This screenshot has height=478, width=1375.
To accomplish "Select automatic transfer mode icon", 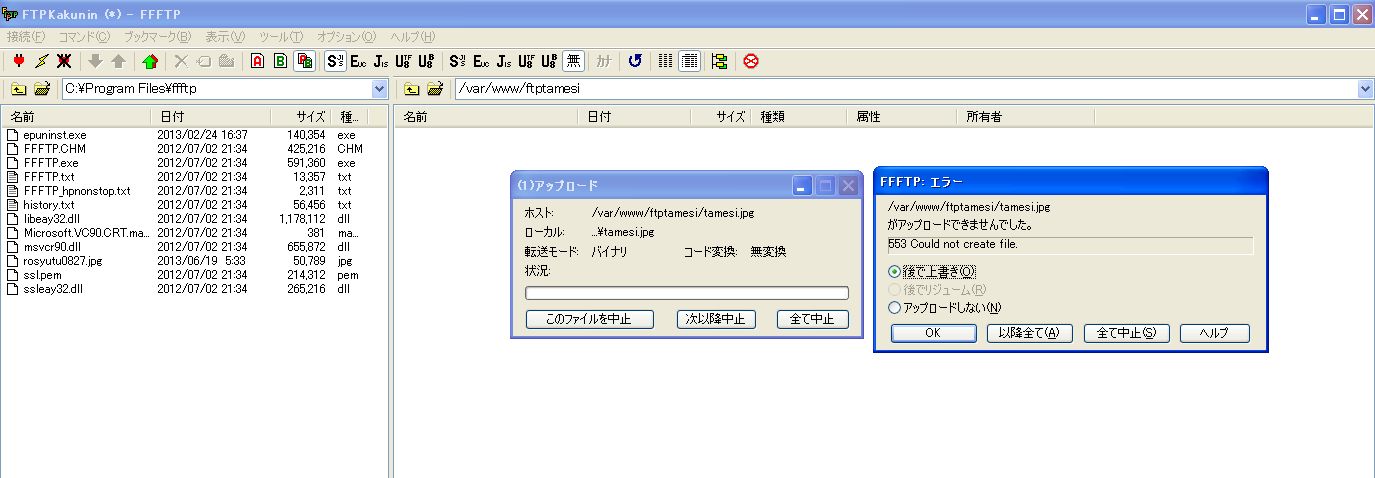I will pos(304,61).
